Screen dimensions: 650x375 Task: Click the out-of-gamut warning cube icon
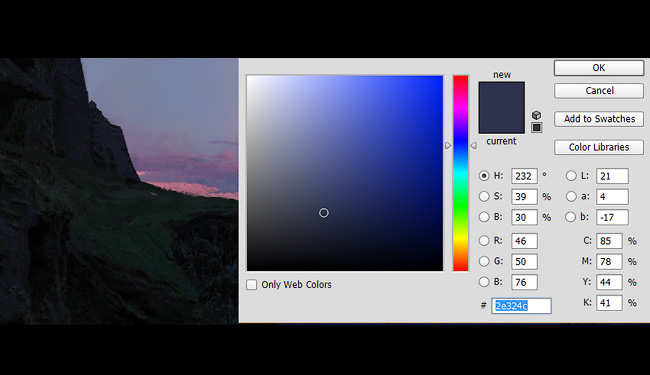click(x=536, y=115)
